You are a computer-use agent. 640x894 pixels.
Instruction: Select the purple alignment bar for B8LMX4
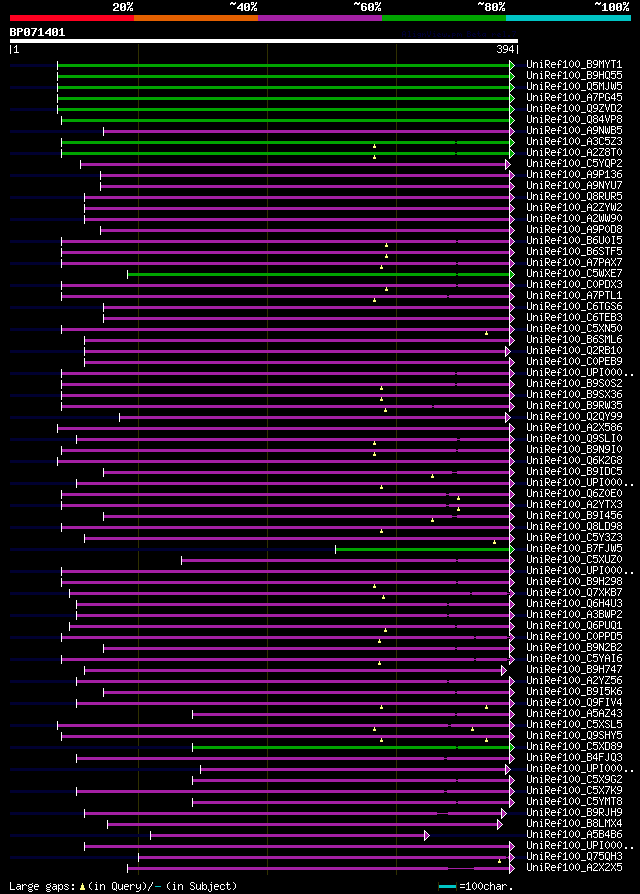tap(303, 824)
